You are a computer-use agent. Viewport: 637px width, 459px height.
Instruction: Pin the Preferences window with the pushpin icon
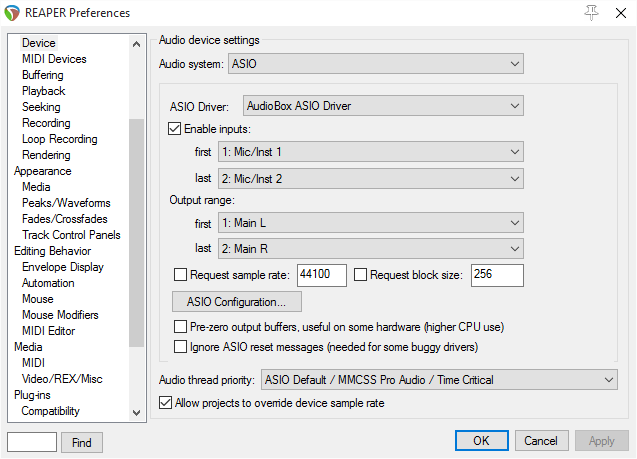point(591,12)
